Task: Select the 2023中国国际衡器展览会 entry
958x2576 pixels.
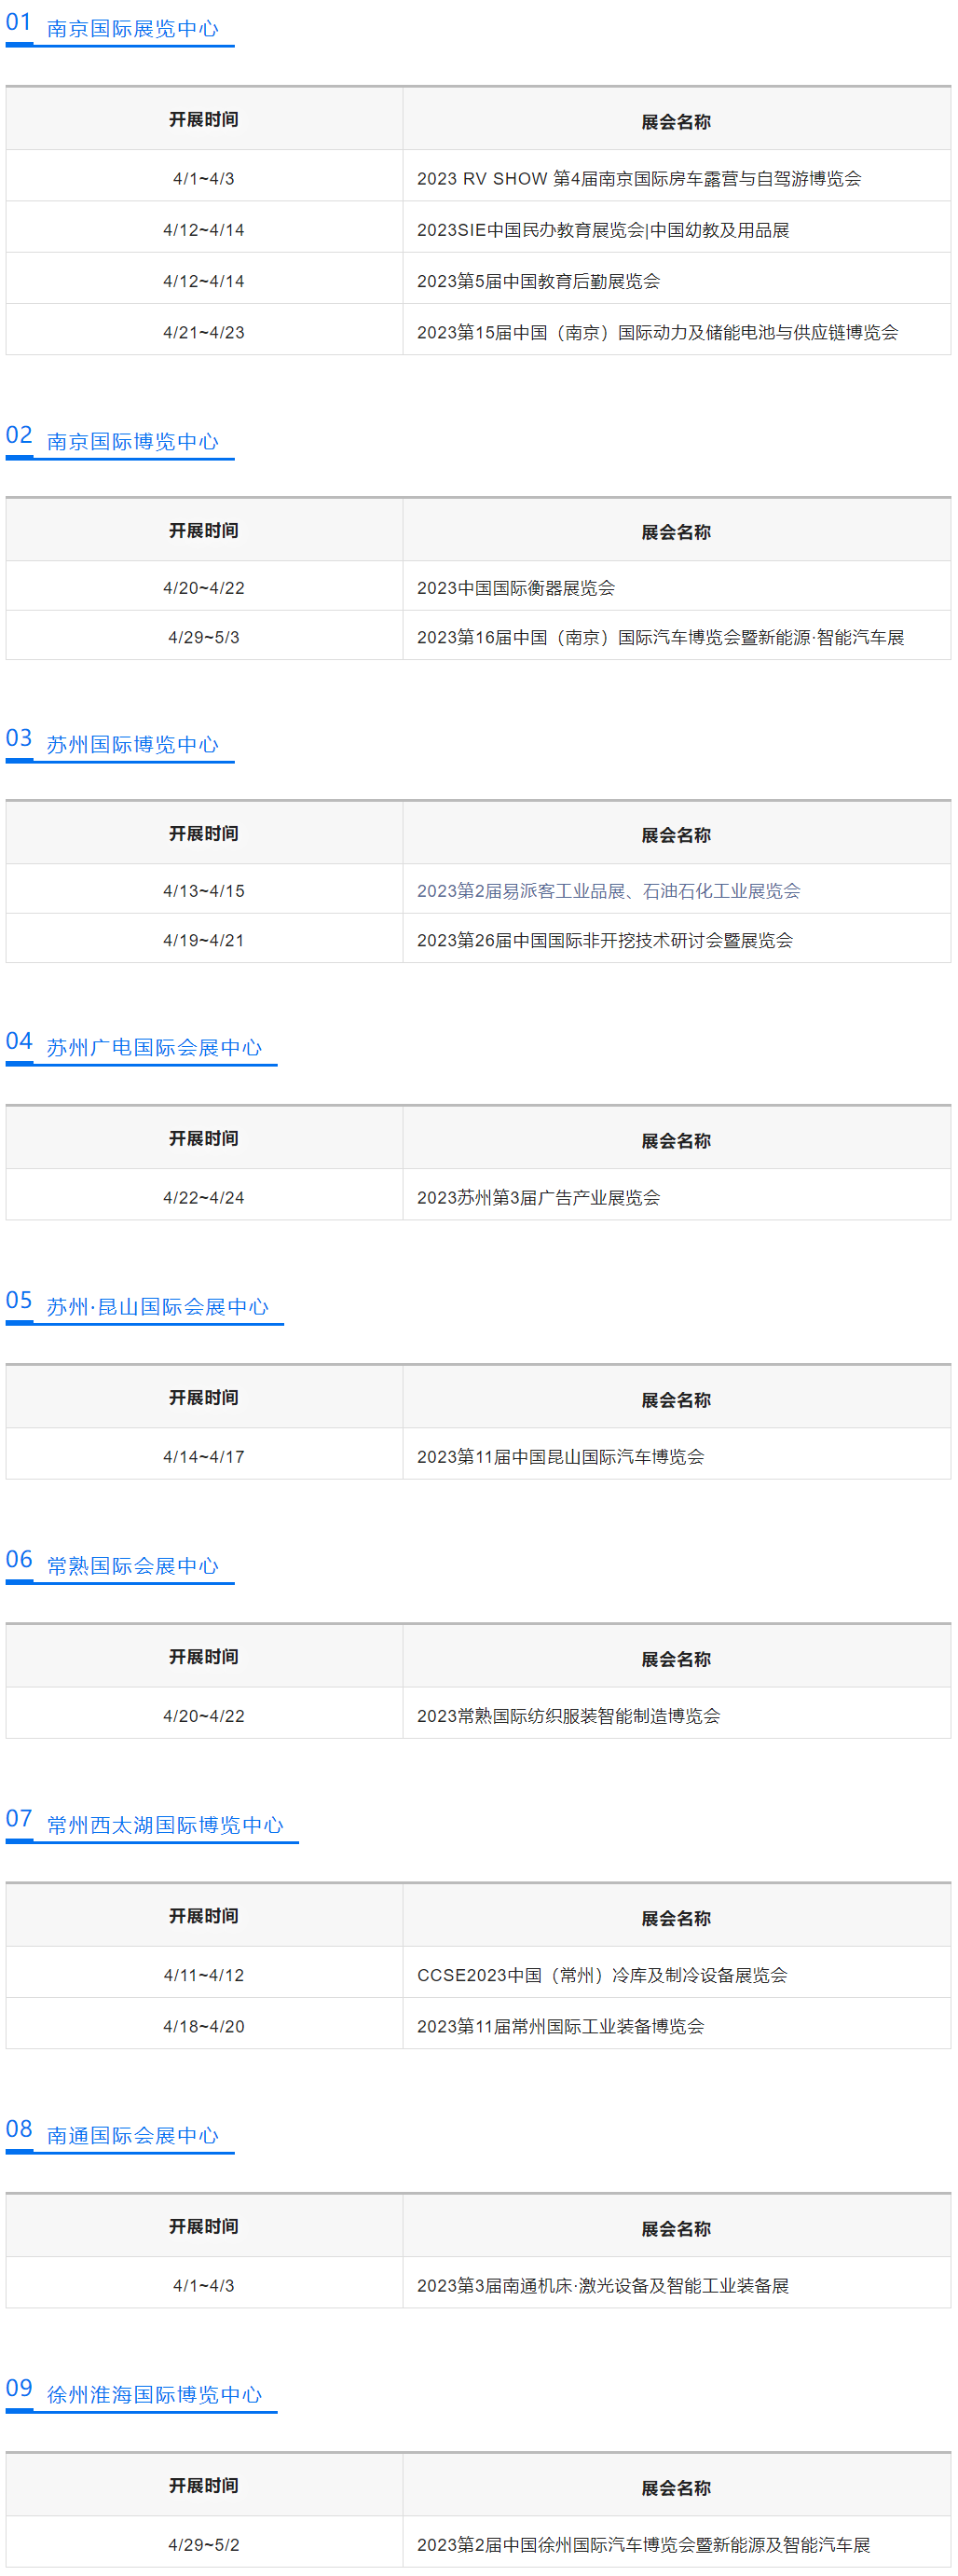Action: pyautogui.click(x=515, y=587)
